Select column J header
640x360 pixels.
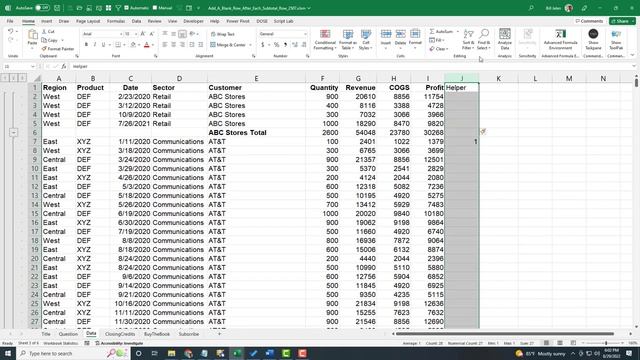click(462, 78)
